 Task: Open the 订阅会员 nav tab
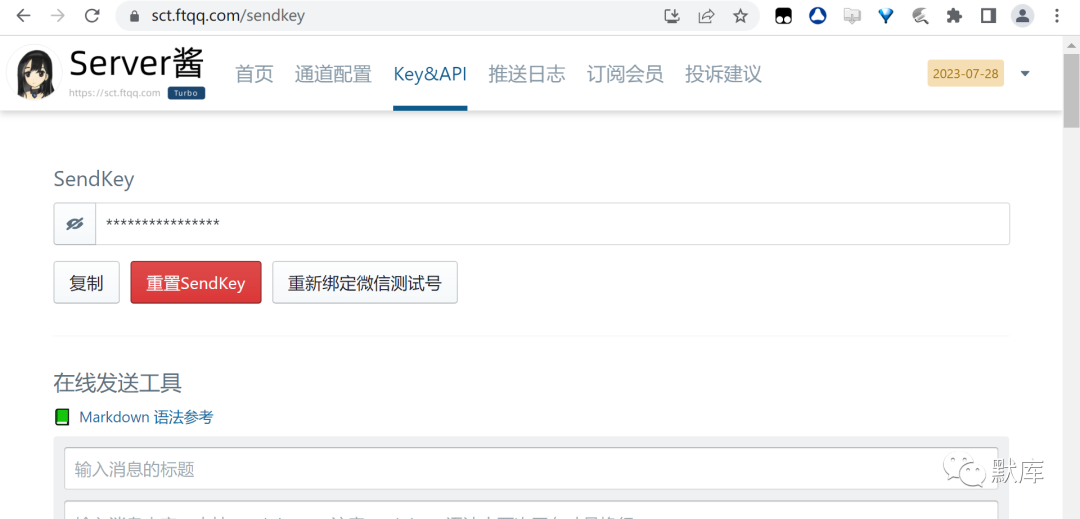pos(625,74)
